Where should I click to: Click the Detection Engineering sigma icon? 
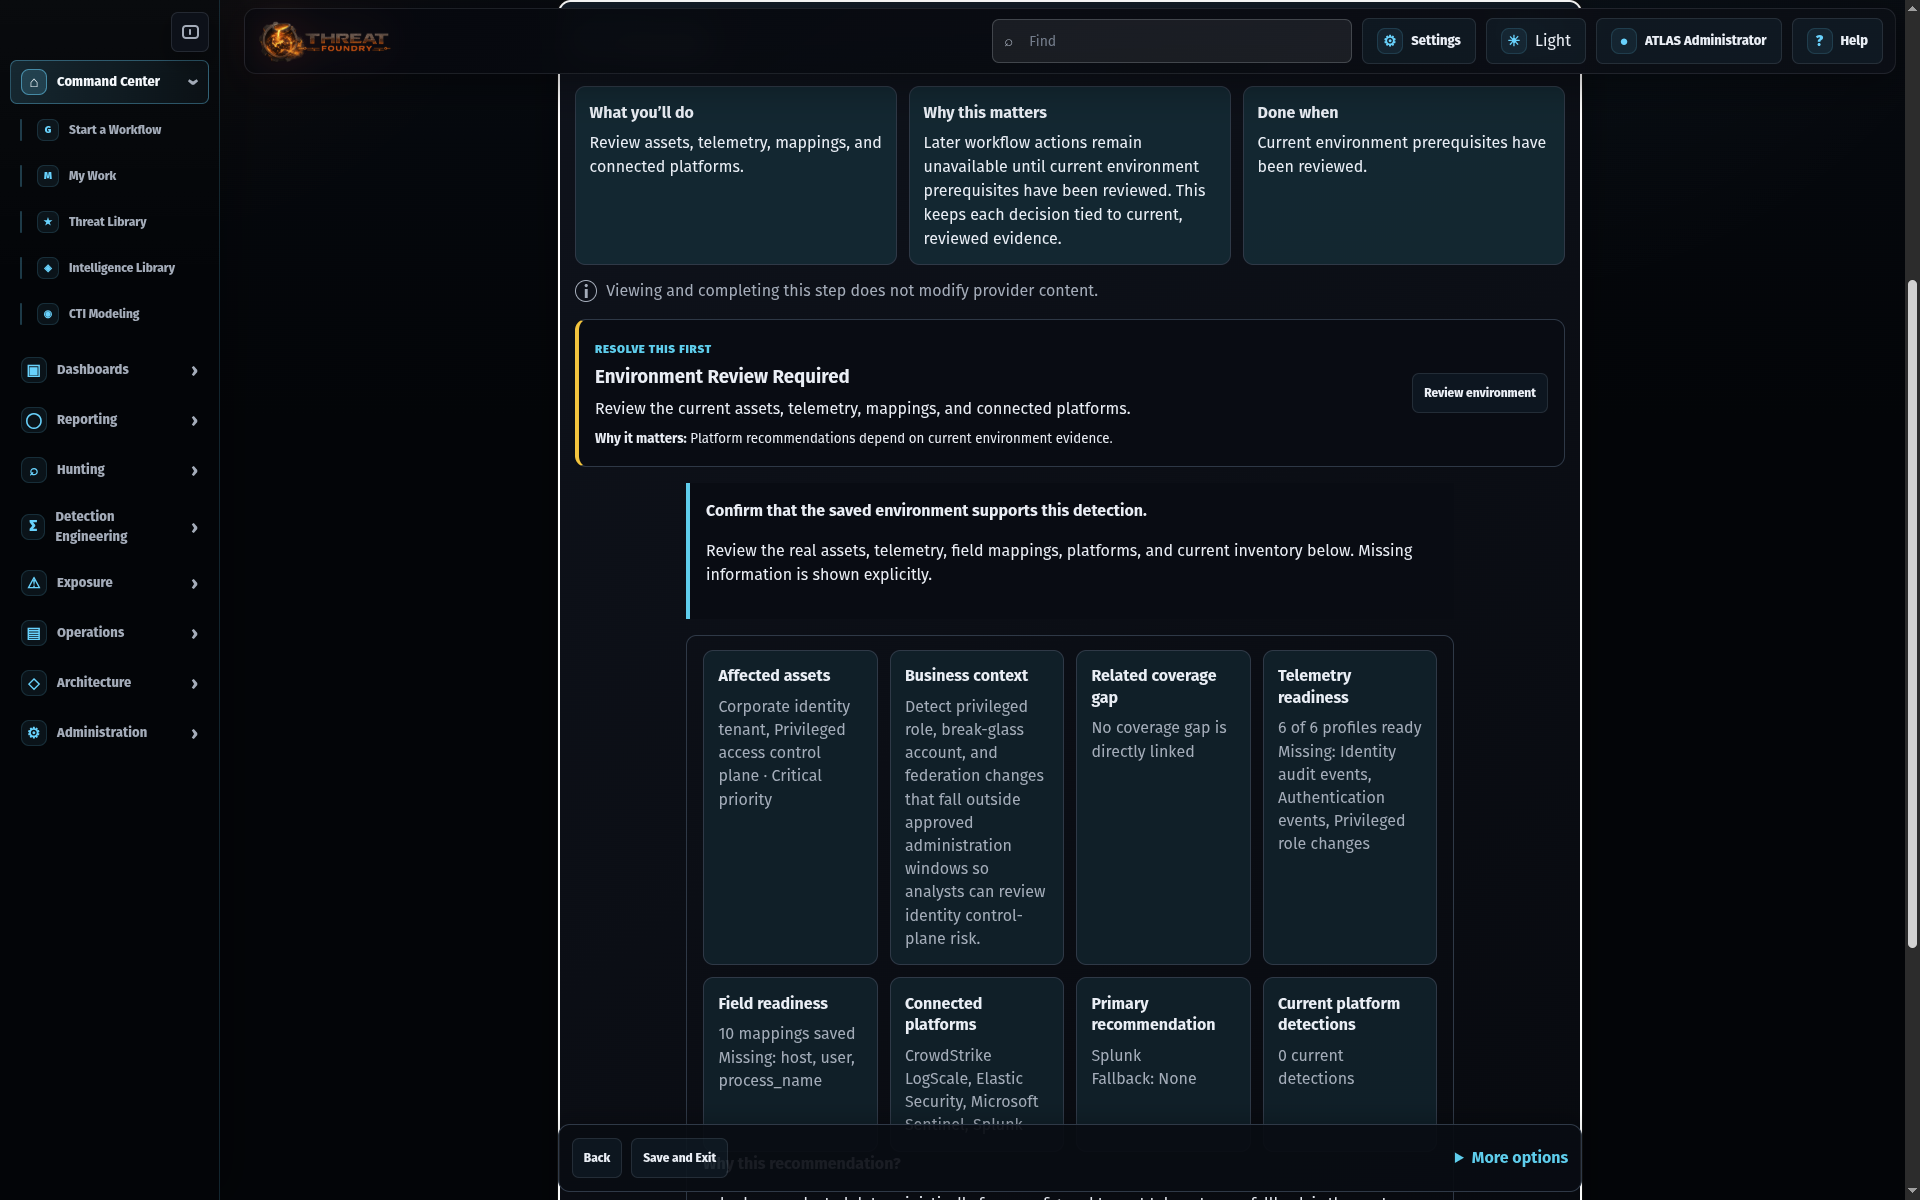tap(33, 526)
